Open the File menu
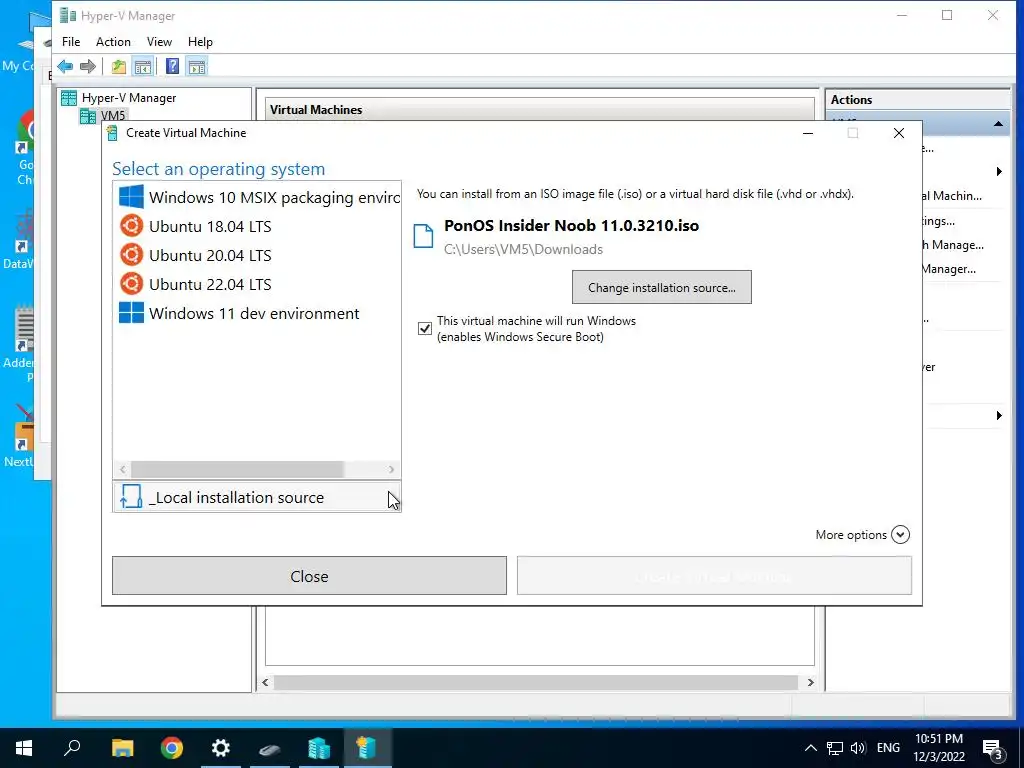The image size is (1024, 768). pos(71,42)
